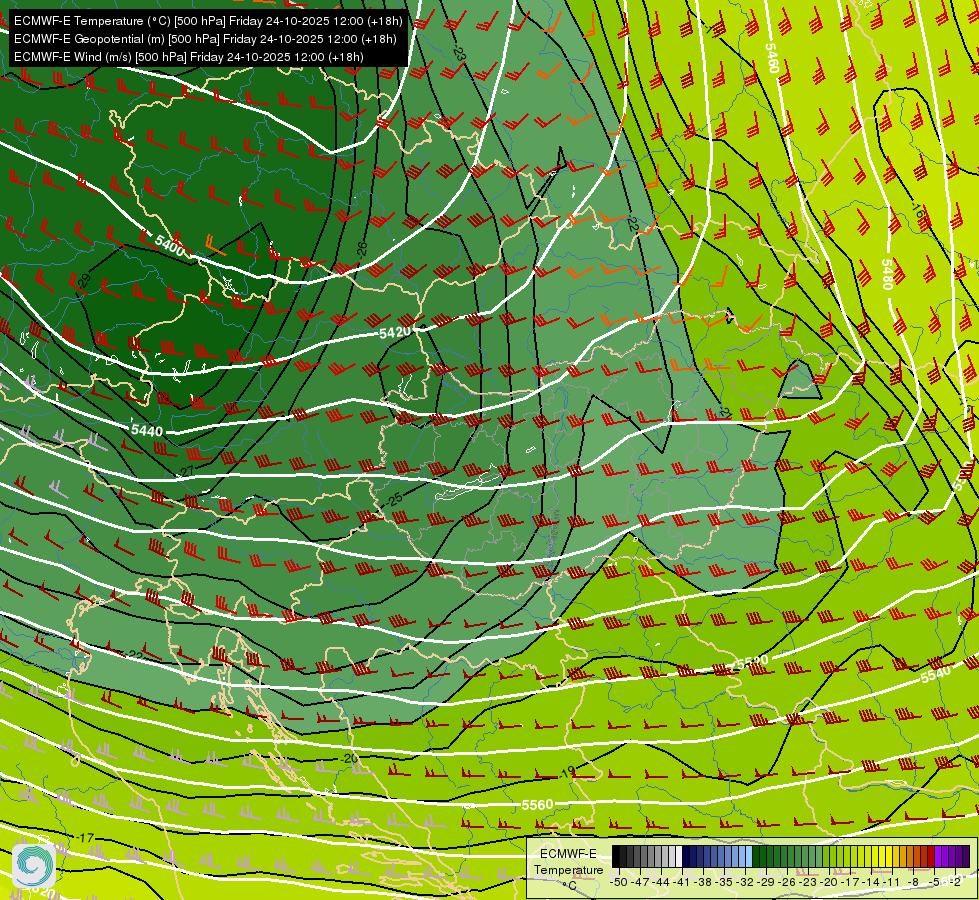This screenshot has width=979, height=900.
Task: Click the -23 isotherm label near top
Action: (x=458, y=53)
